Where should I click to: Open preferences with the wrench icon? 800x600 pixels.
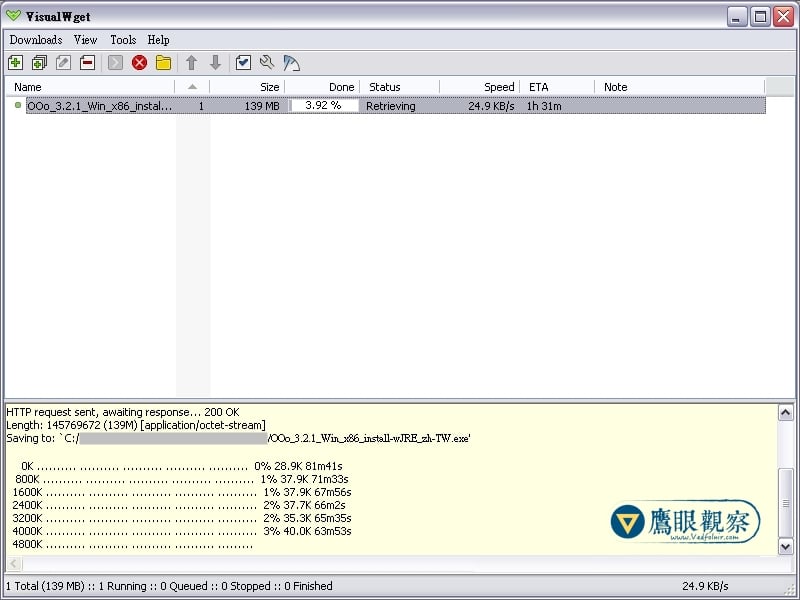(x=267, y=63)
